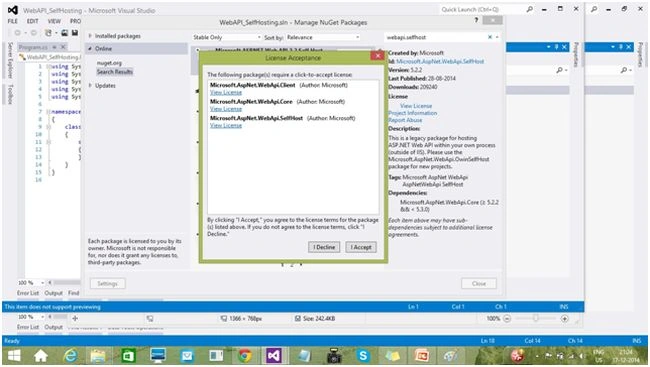Click the I Decline button
650x367 pixels.
324,247
